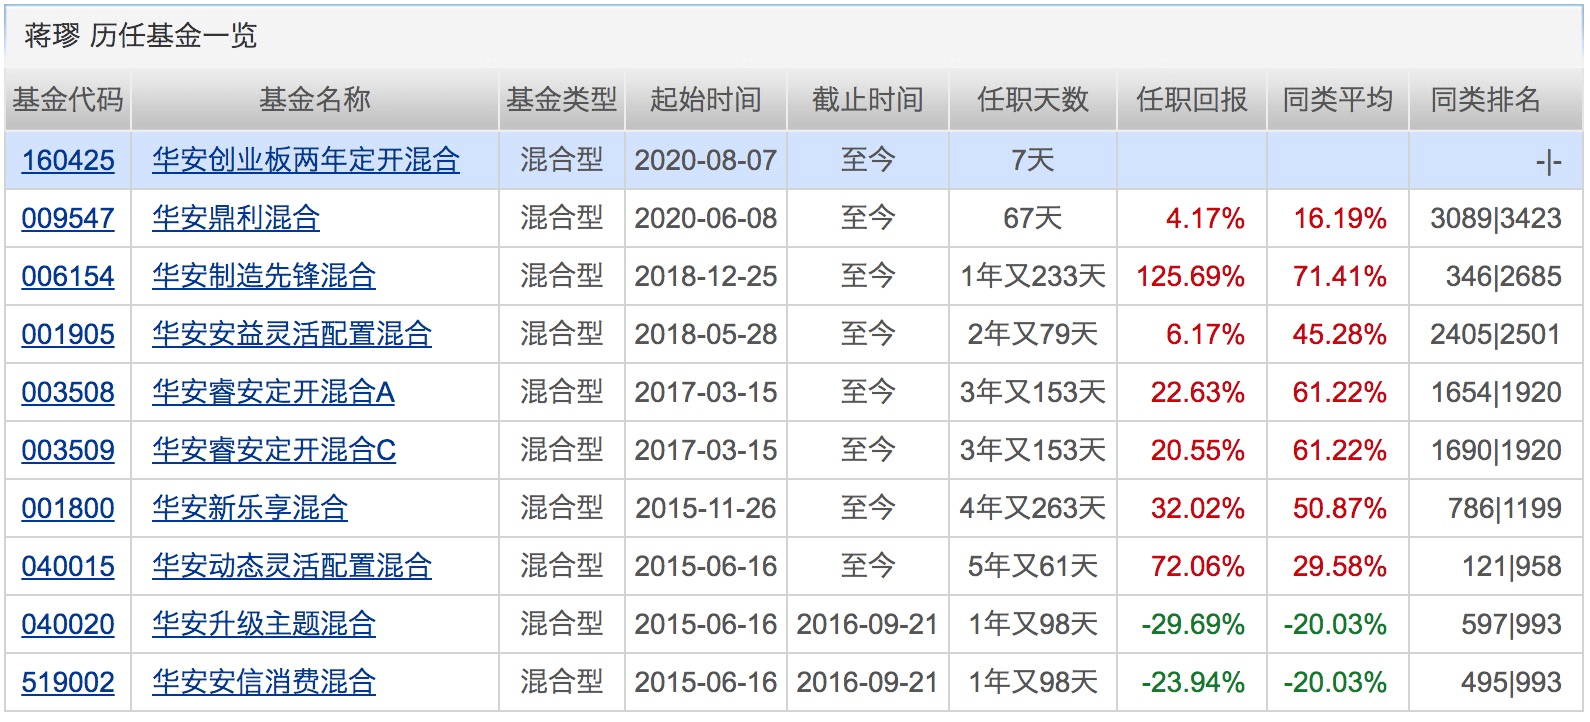Open fund 华安制造先锋混合

click(264, 276)
